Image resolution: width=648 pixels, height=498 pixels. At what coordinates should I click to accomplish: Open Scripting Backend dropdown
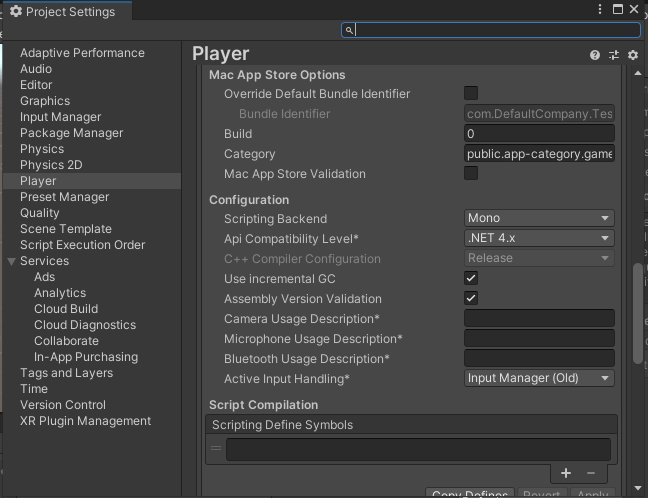pos(539,218)
